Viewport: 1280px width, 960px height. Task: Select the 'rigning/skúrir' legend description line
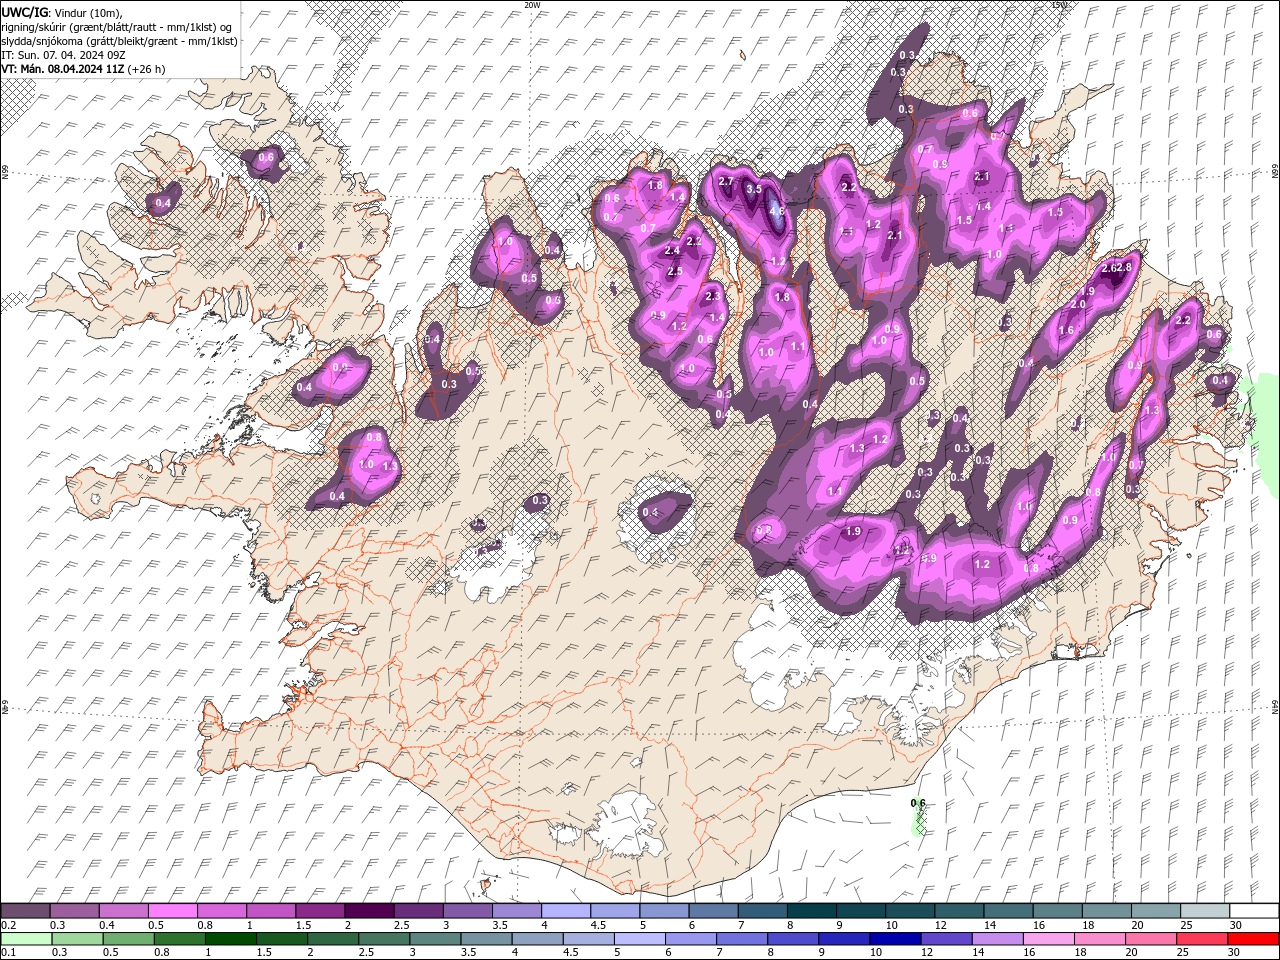point(116,27)
